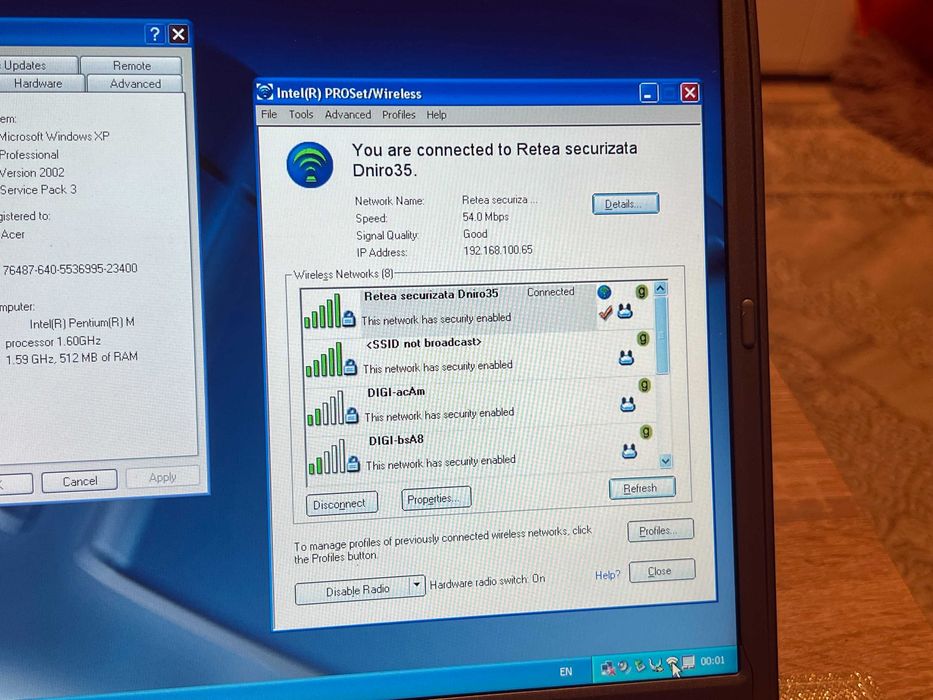Open the Help menu

click(x=436, y=115)
